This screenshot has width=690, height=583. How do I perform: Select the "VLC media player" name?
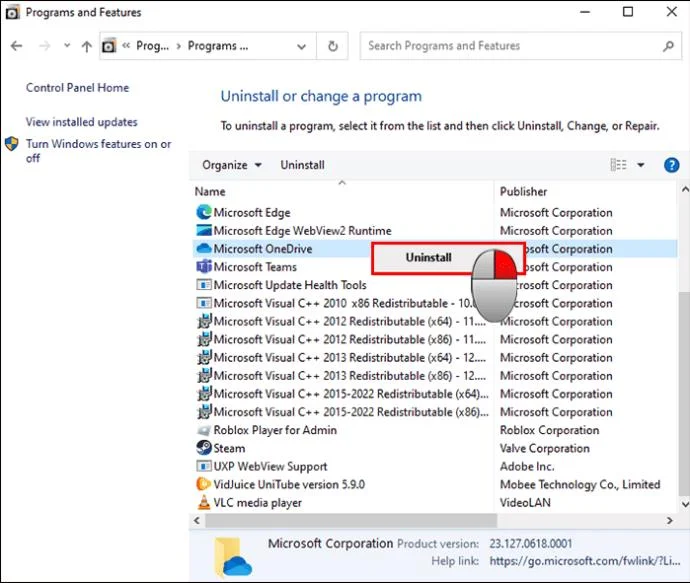257,502
